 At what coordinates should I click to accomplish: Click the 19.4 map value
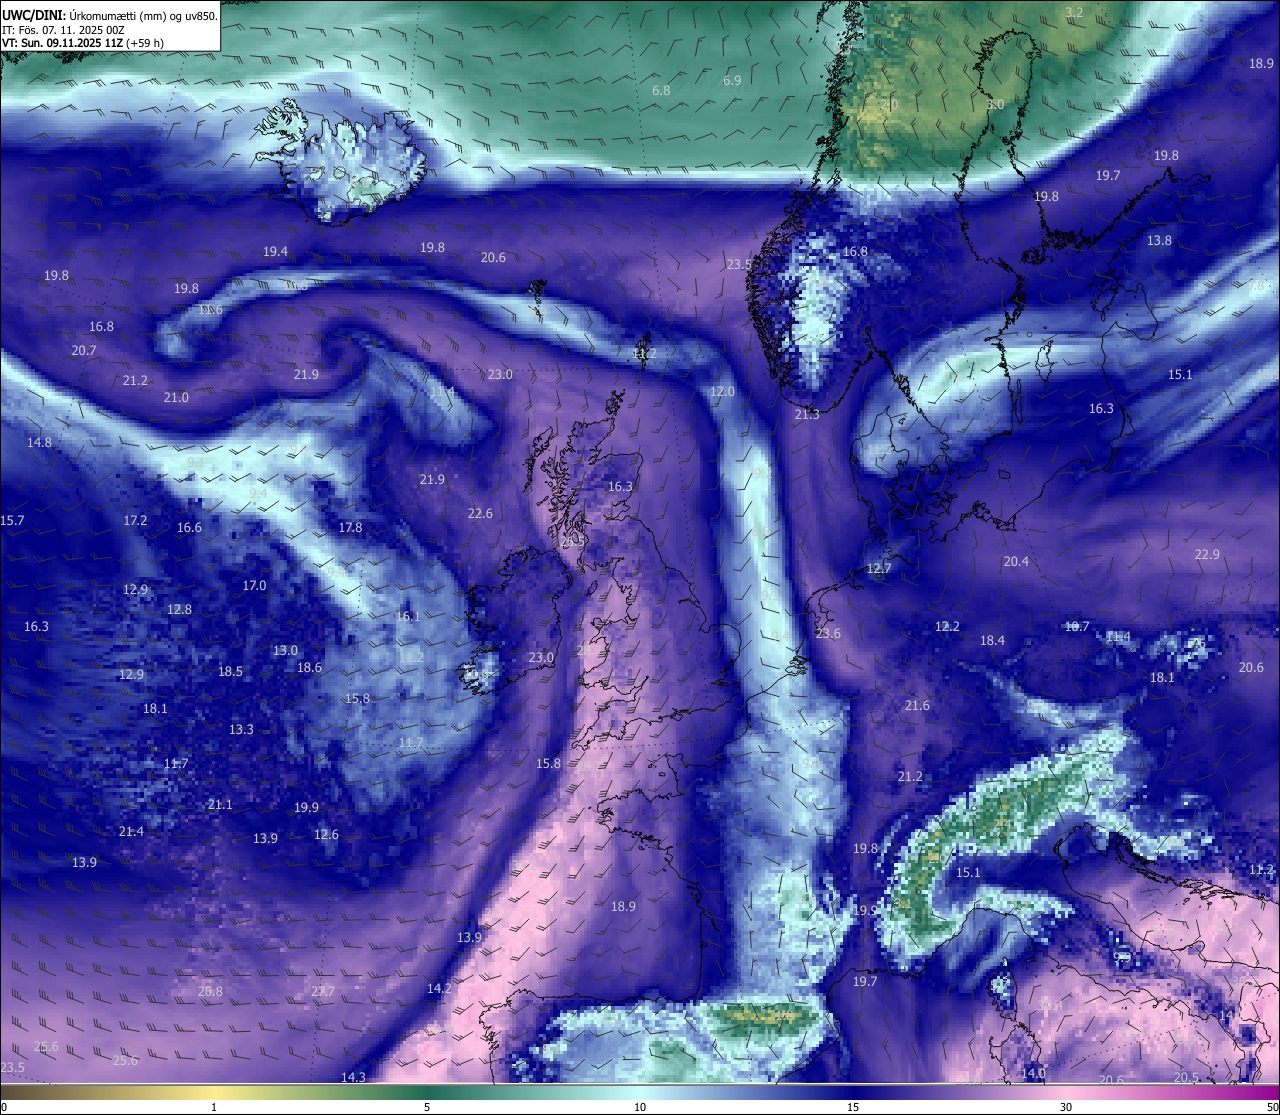[275, 251]
